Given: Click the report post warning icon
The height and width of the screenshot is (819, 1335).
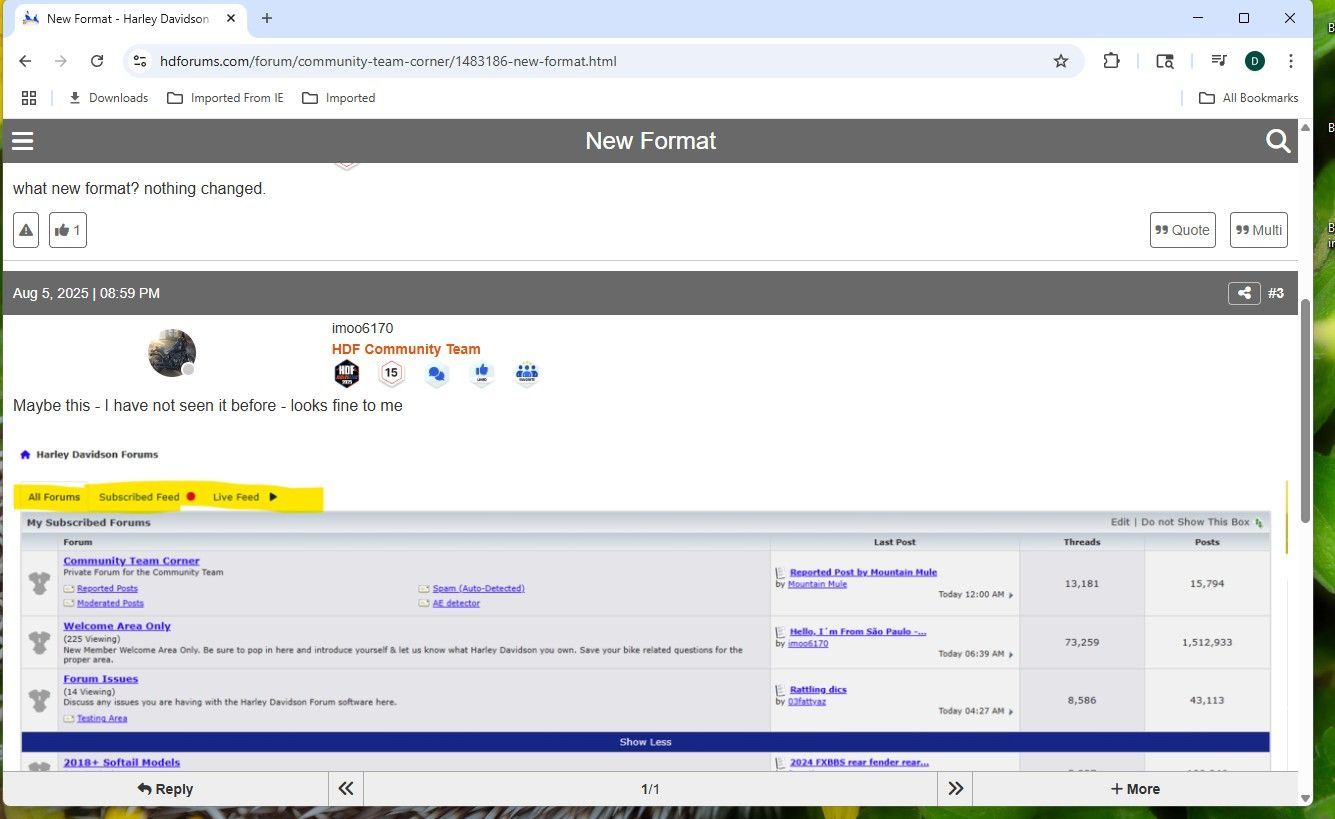Looking at the screenshot, I should click(26, 230).
